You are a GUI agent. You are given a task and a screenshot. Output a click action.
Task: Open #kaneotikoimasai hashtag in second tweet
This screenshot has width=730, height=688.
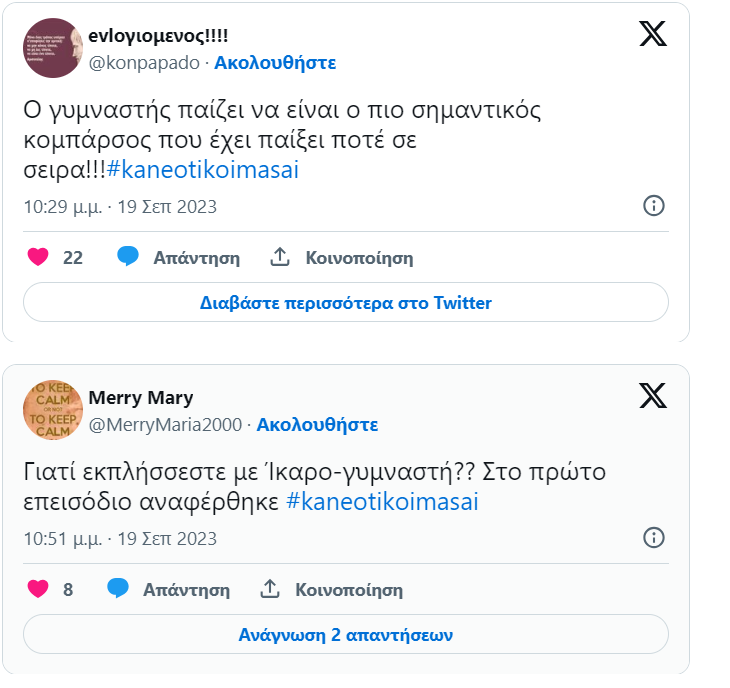(382, 502)
